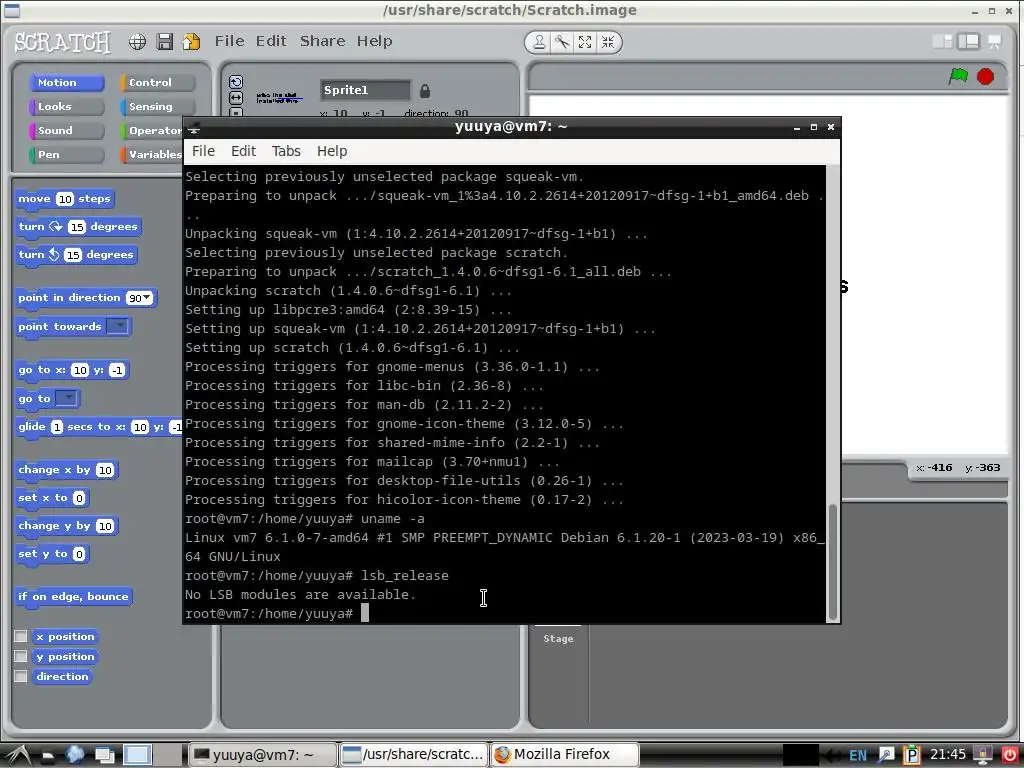The width and height of the screenshot is (1024, 768).
Task: Click the if on edge, bounce block
Action: (74, 596)
